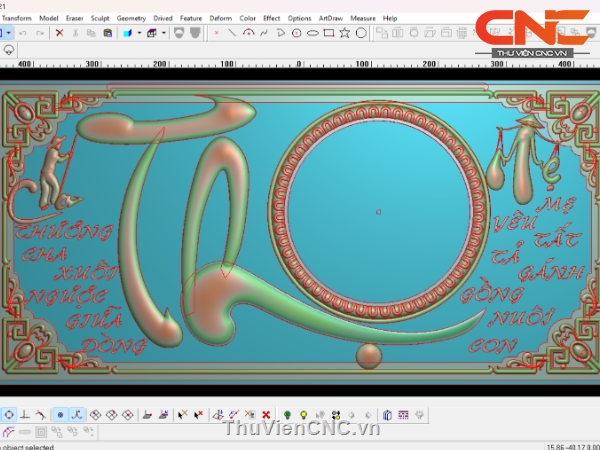Select the star shape drawing tool
Screen dimensions: 600x450
pos(344,33)
